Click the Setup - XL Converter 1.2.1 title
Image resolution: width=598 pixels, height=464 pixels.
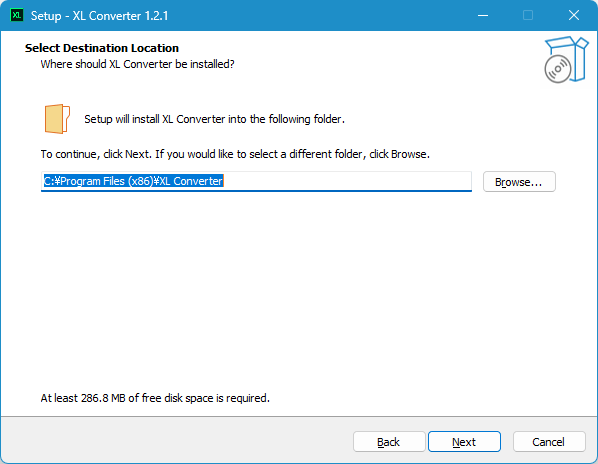[99, 16]
